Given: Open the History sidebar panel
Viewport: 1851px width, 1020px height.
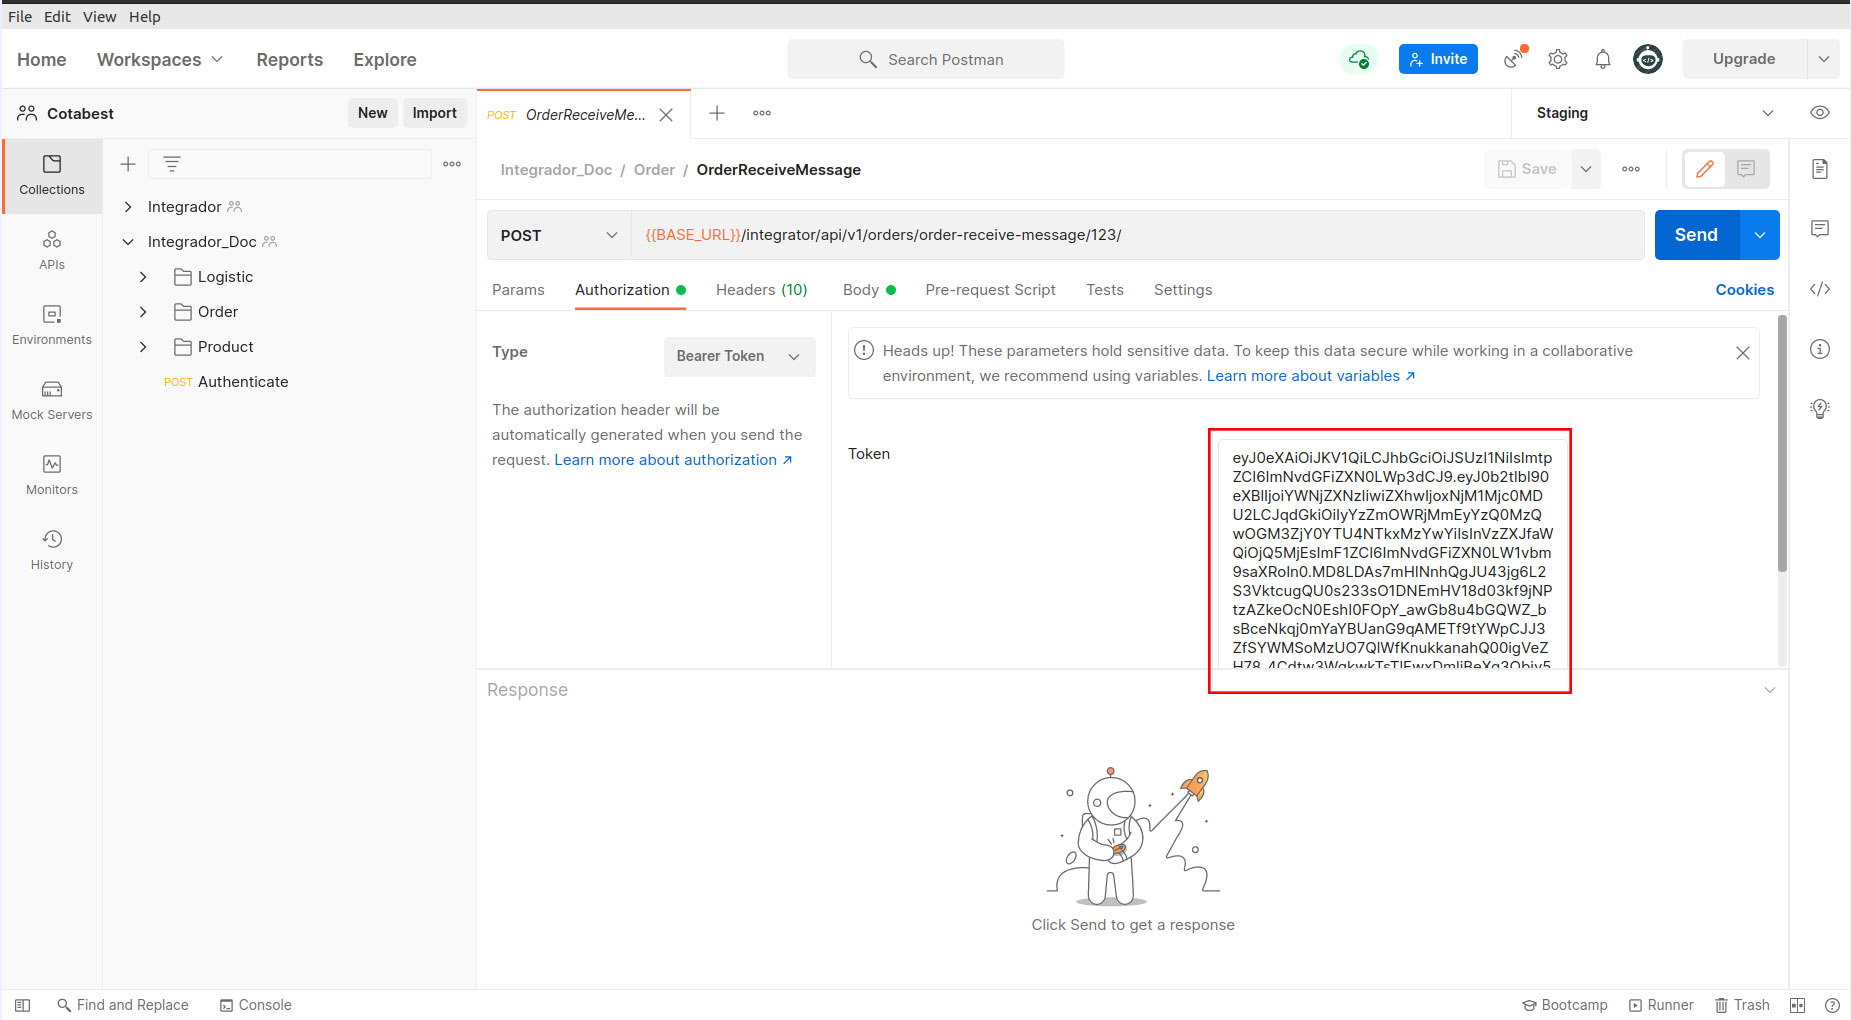Looking at the screenshot, I should pos(52,550).
